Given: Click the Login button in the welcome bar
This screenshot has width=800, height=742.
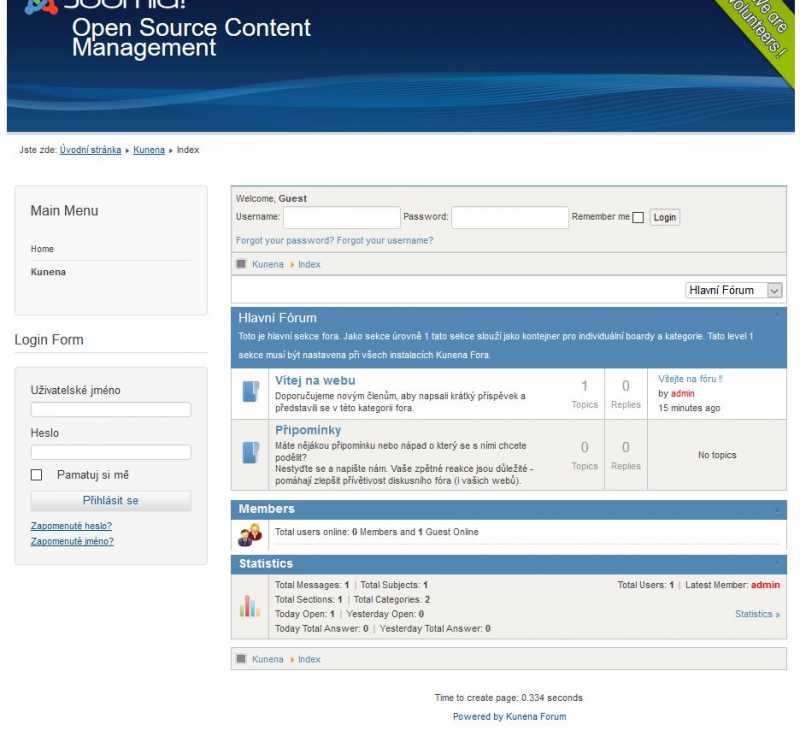Looking at the screenshot, I should (x=664, y=217).
